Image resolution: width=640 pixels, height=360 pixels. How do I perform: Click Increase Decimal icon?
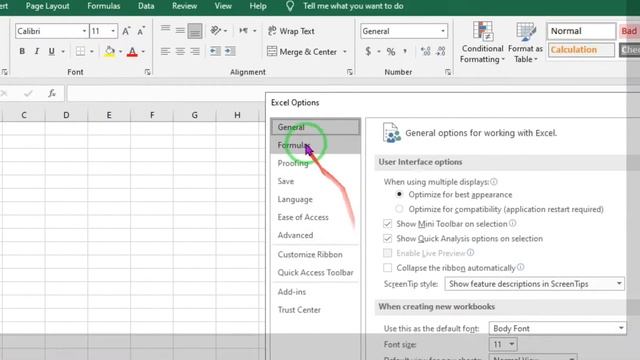click(x=425, y=51)
